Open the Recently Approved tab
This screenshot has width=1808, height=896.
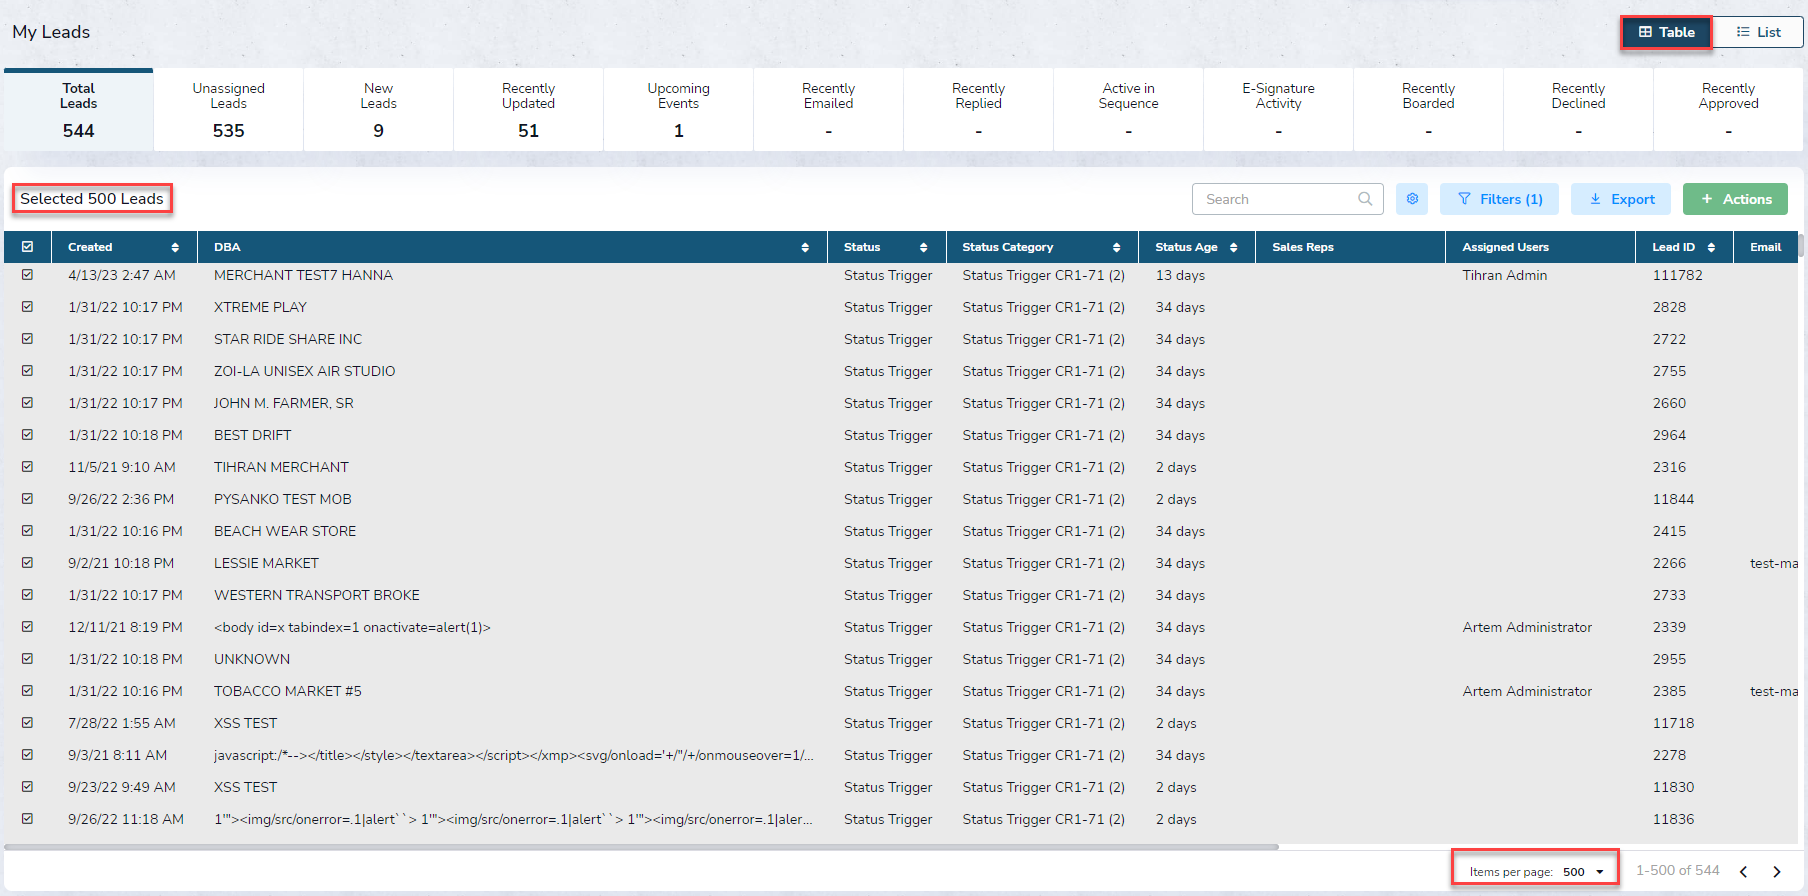[x=1729, y=110]
